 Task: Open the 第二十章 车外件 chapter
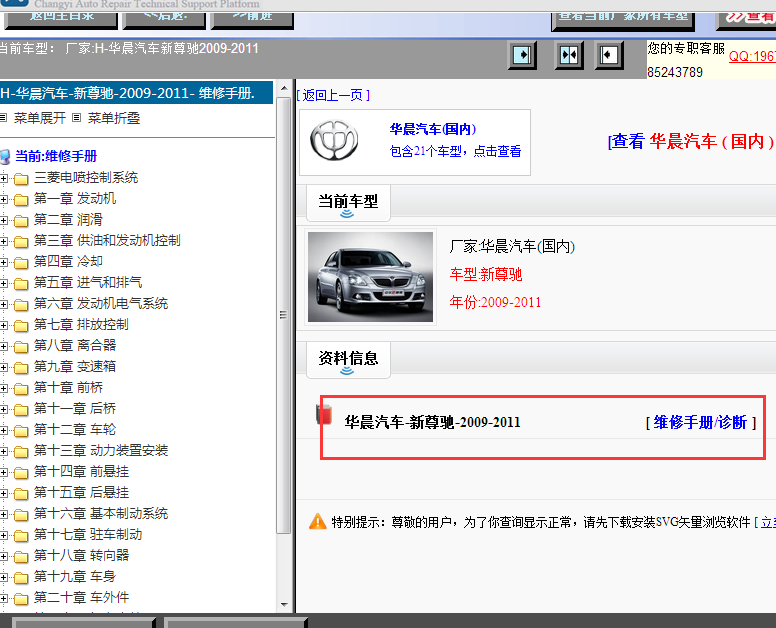(x=81, y=597)
